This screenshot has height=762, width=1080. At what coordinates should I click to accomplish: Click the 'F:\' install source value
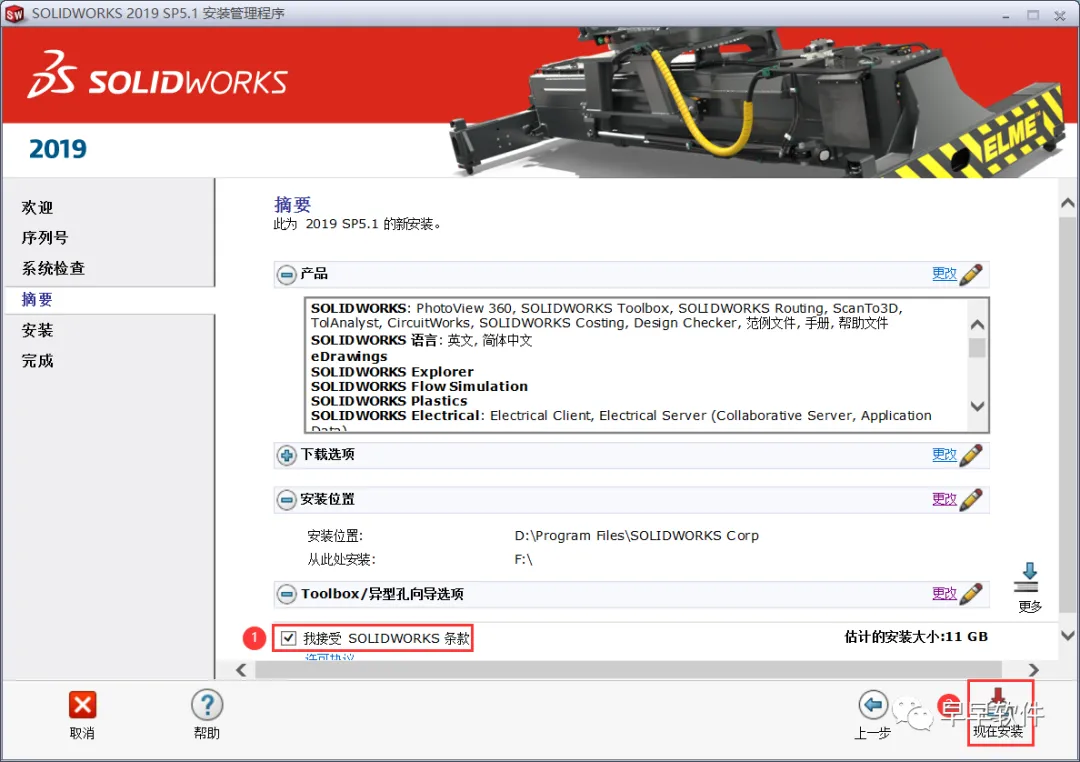pos(523,559)
